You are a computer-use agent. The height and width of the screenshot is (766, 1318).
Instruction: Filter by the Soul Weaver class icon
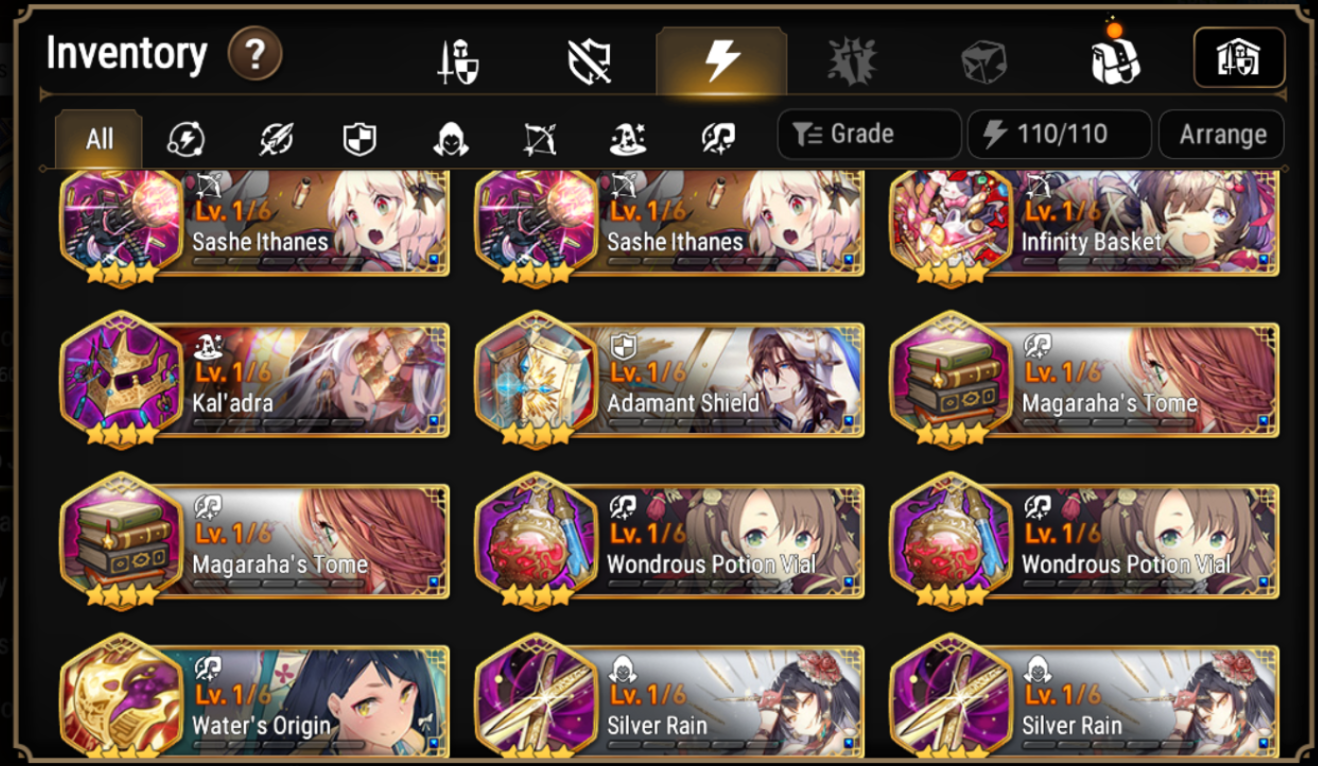click(719, 139)
